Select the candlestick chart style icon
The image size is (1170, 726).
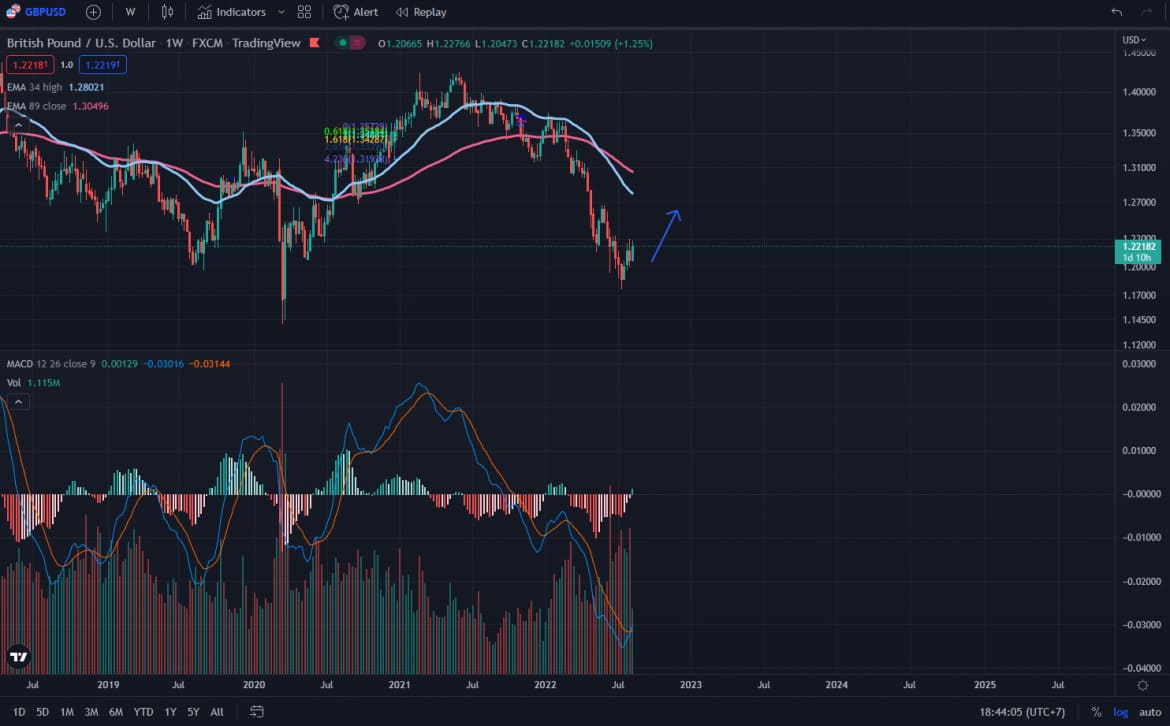(x=167, y=12)
